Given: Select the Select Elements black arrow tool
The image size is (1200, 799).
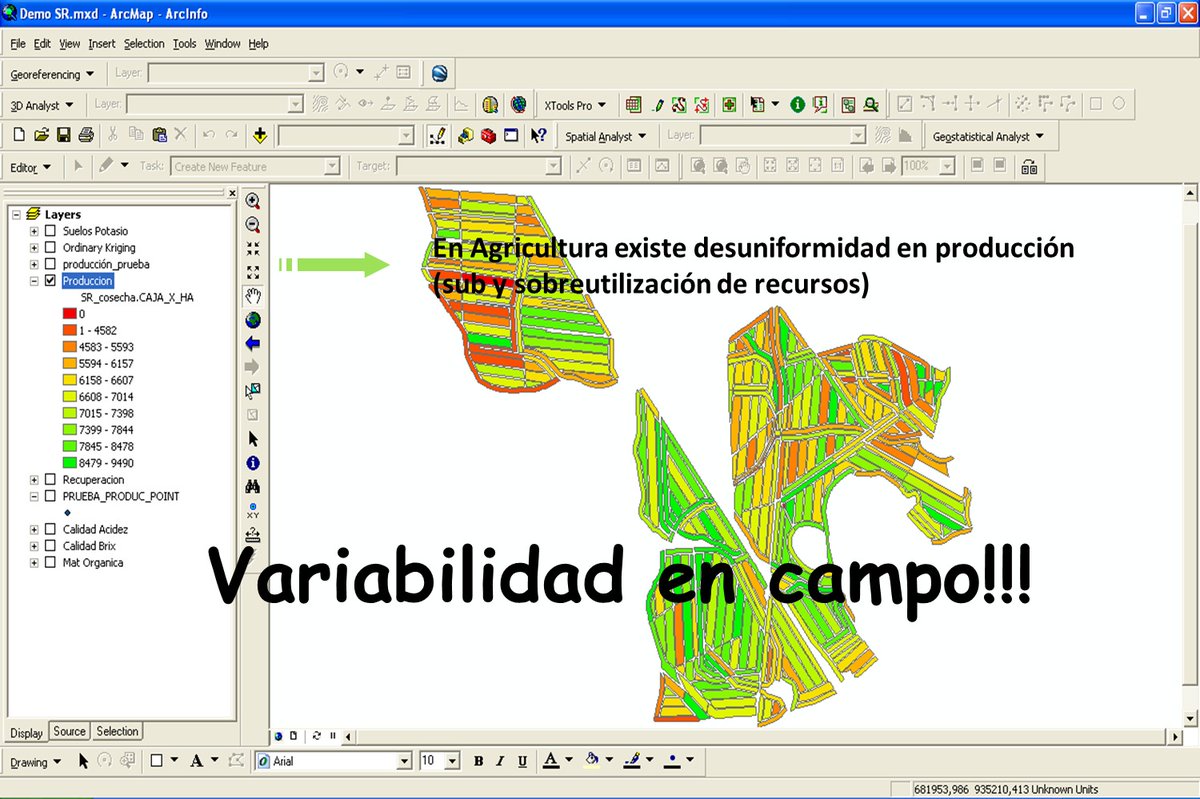Looking at the screenshot, I should tap(253, 438).
